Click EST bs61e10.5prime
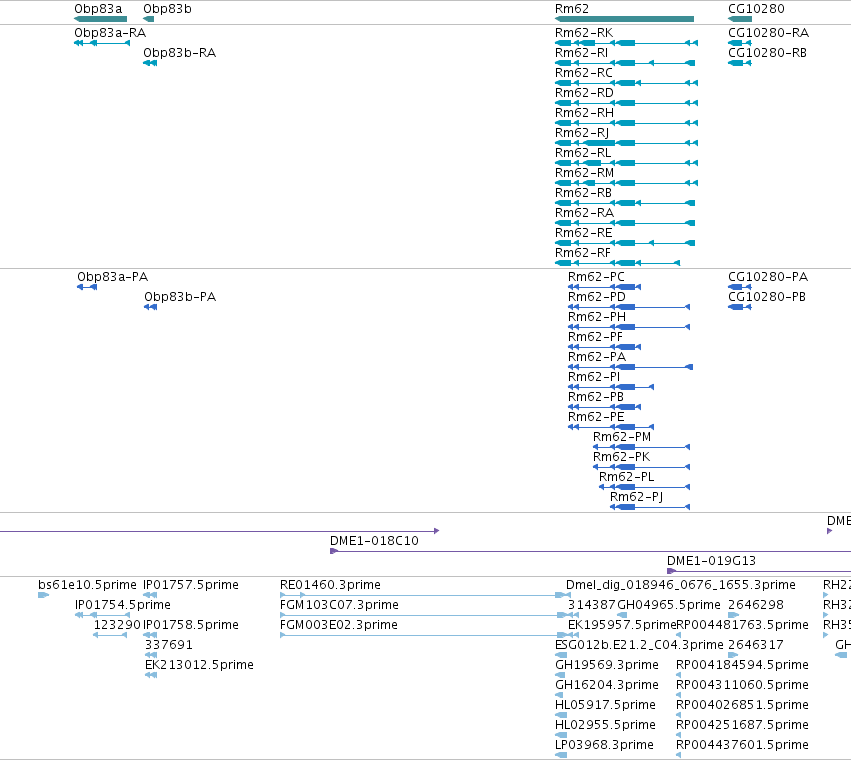The image size is (851, 760). [43, 596]
